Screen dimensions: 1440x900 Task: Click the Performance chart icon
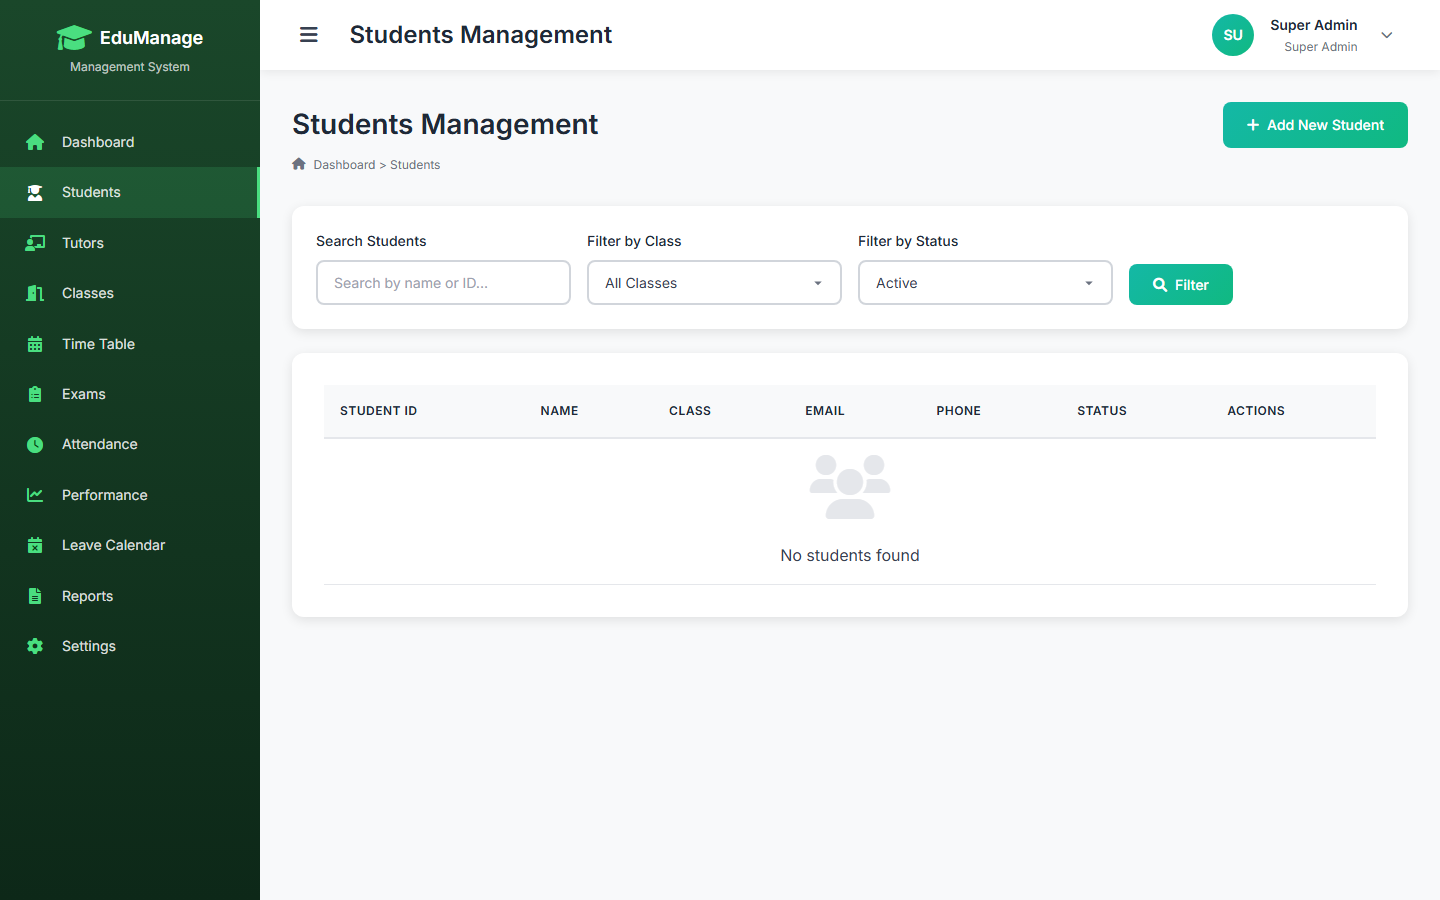(x=35, y=495)
